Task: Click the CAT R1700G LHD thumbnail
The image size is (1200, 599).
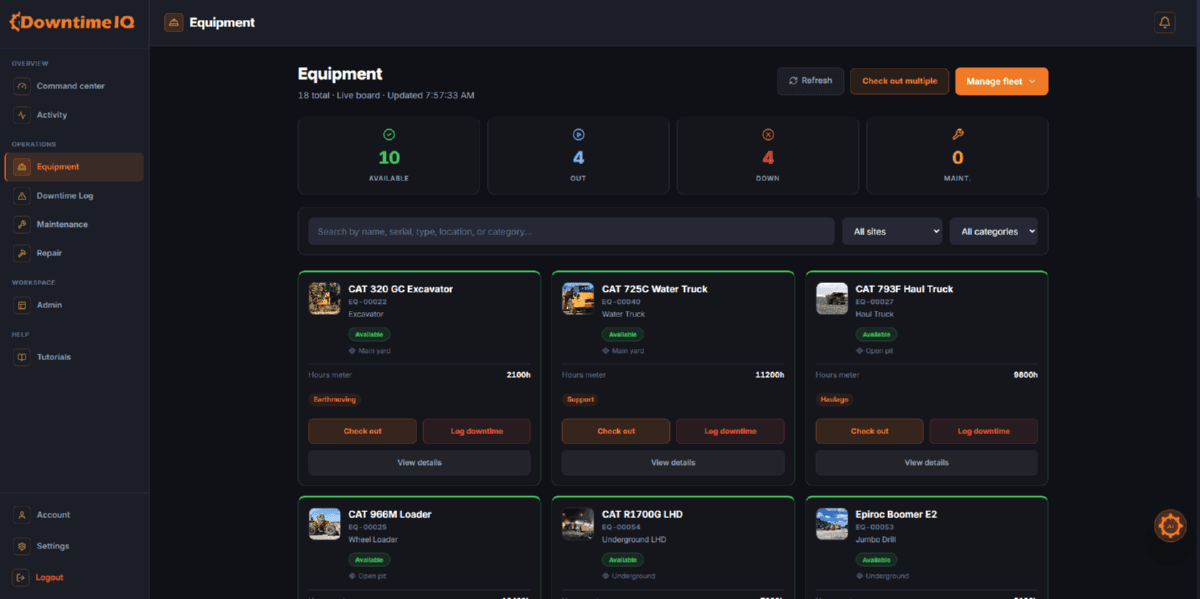Action: (578, 524)
